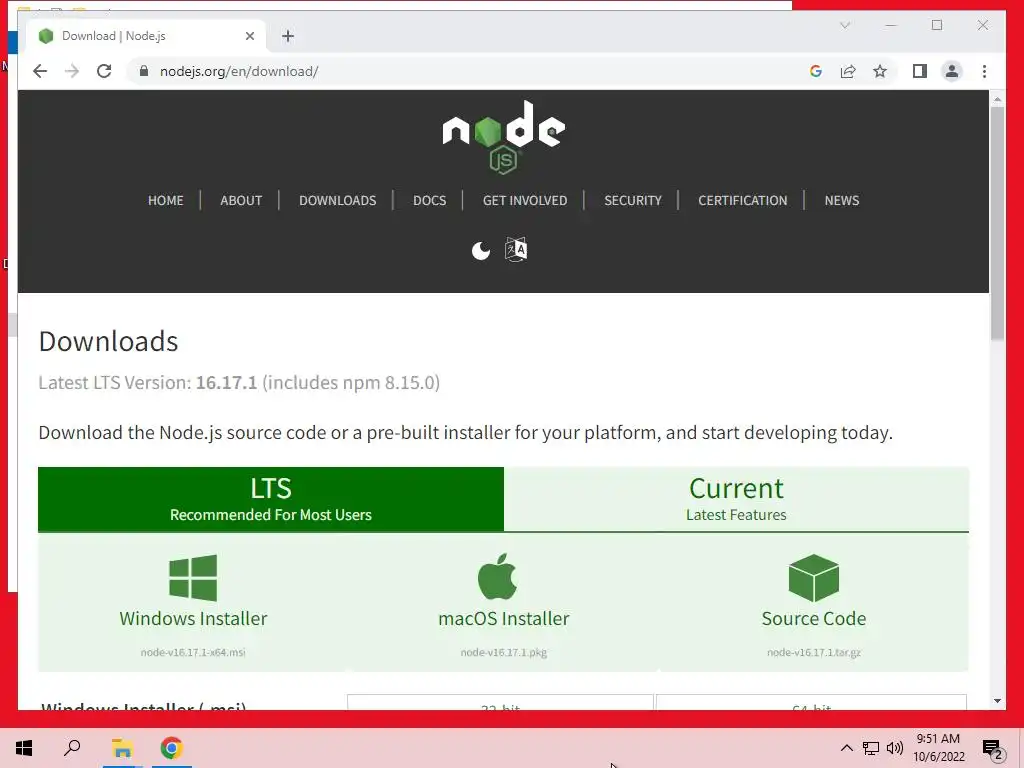Open the language translation icon

tap(516, 249)
